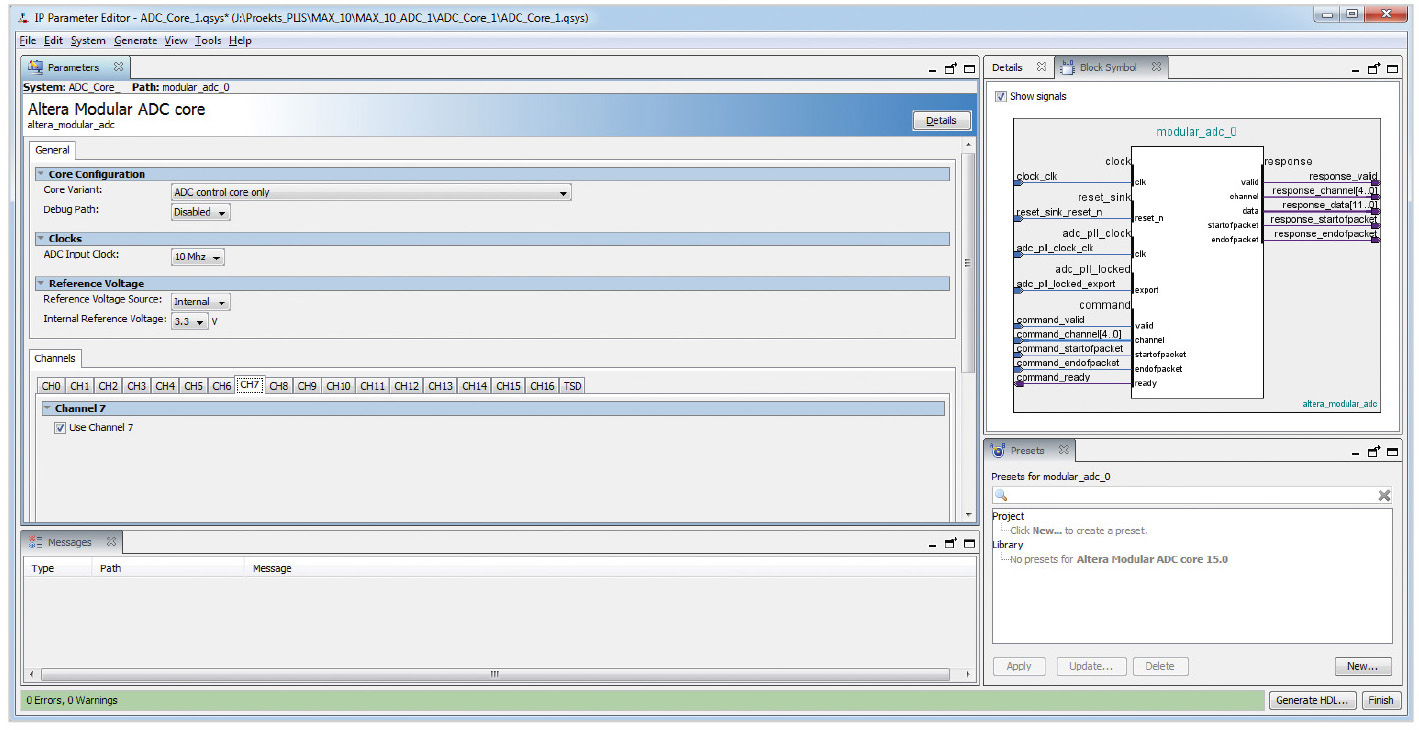The image size is (1419, 730).
Task: Open the Internal Reference Voltage dropdown
Action: (189, 322)
